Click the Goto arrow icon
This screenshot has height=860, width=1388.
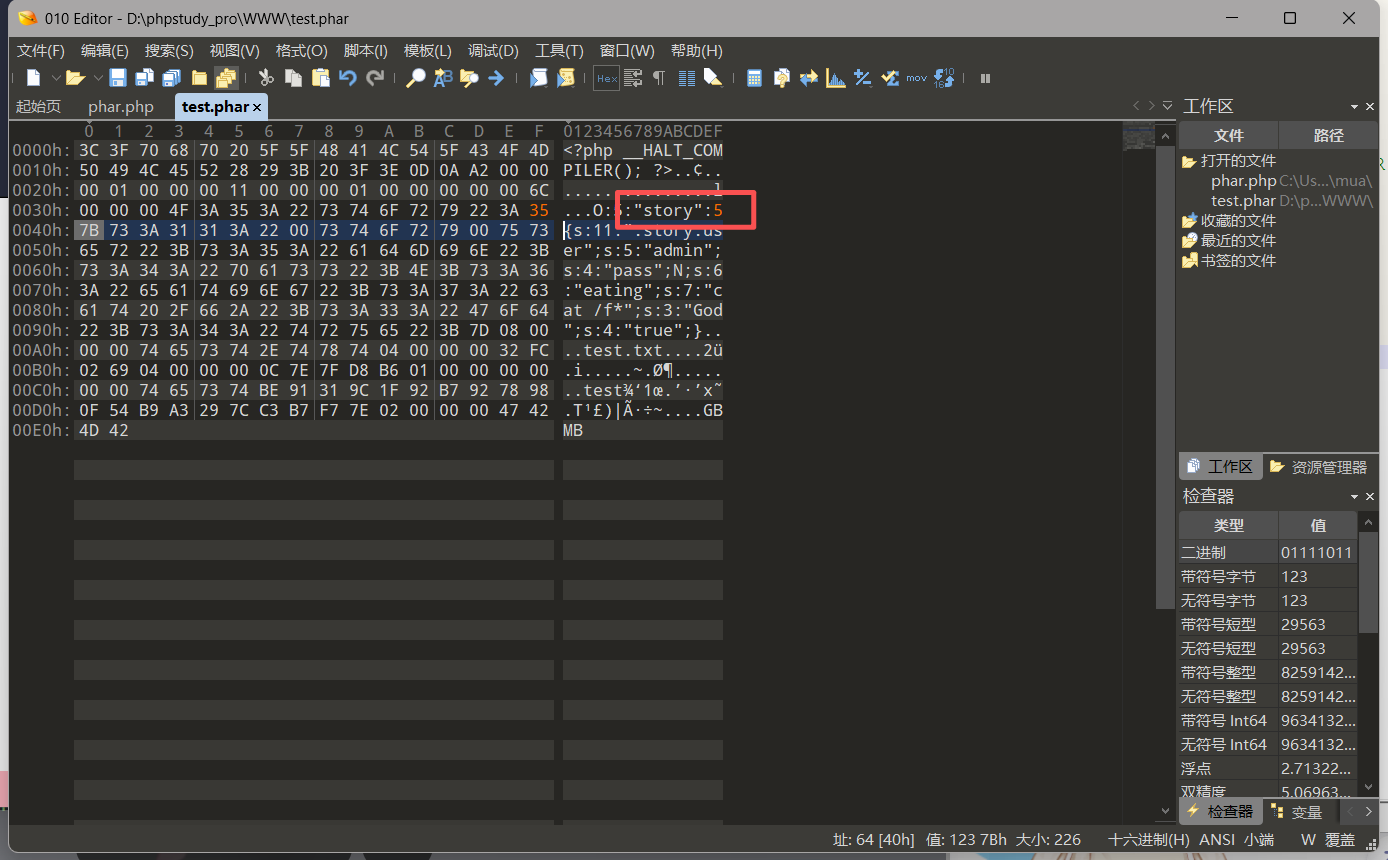point(496,78)
